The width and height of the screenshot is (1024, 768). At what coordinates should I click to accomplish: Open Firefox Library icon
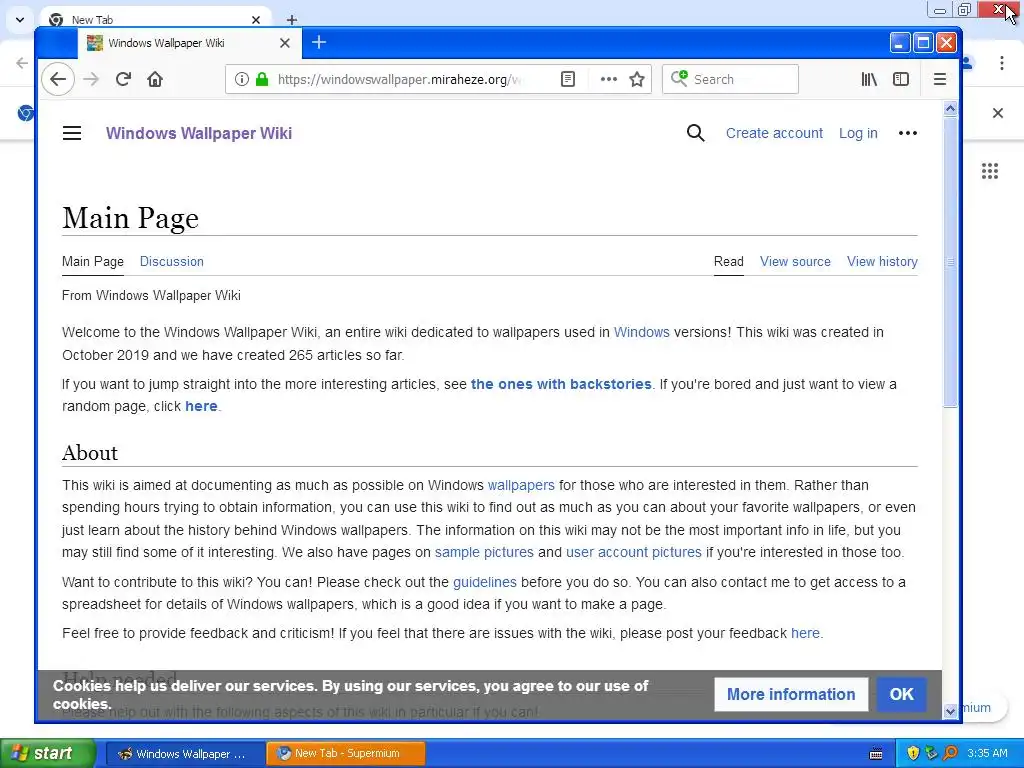[x=869, y=80]
